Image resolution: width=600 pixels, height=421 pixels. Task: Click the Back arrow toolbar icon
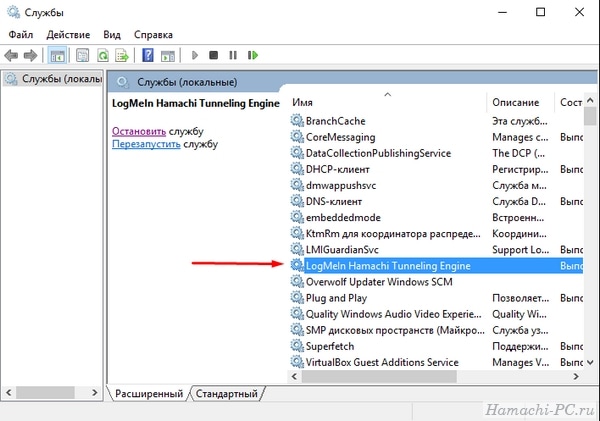pyautogui.click(x=11, y=55)
